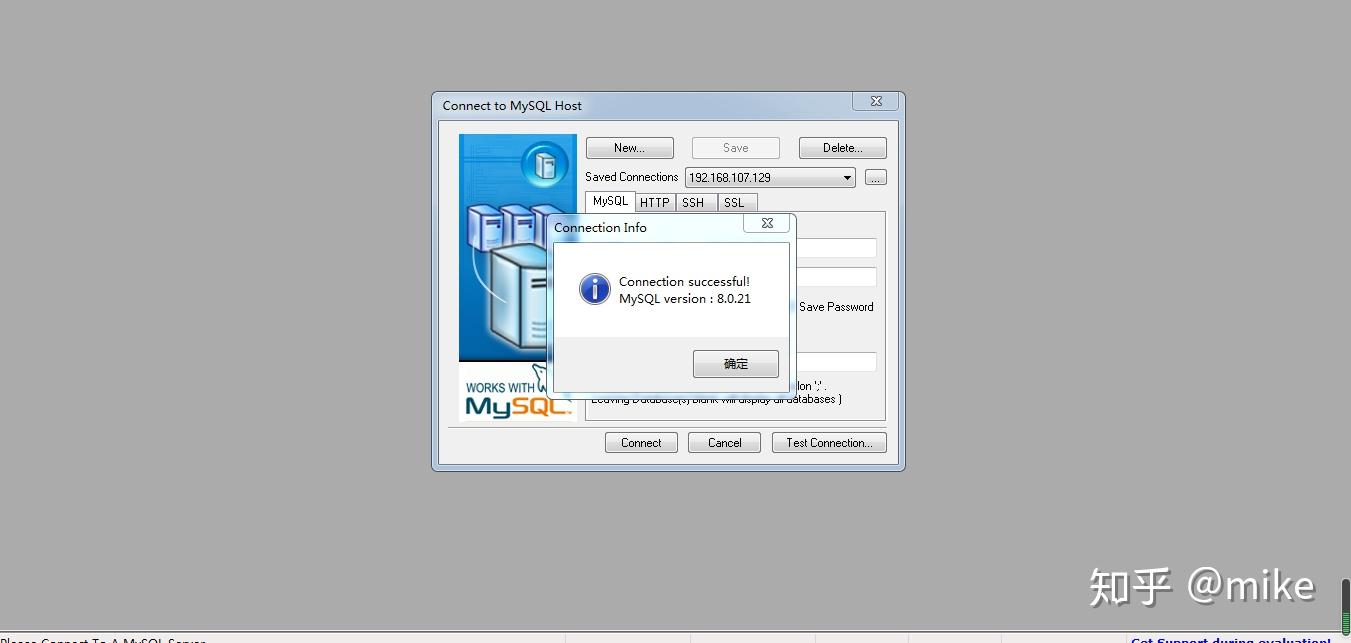Click New... in Connect to MySQL Host

pos(630,148)
